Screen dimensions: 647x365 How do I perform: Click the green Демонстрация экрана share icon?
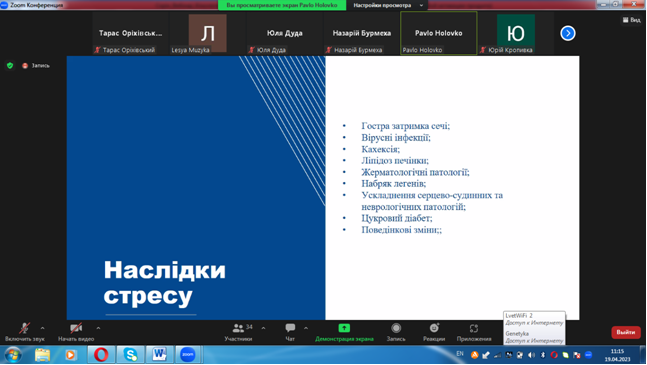344,328
